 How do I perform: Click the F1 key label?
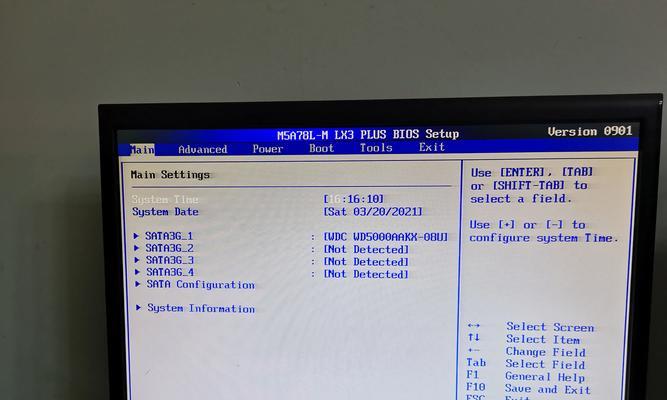point(472,374)
